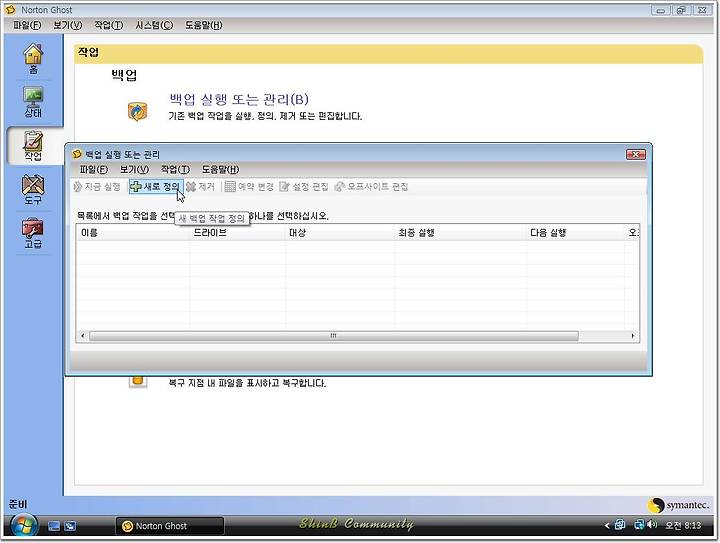Click 설정 편집 (Edit Settings) toolbar button

(x=304, y=186)
